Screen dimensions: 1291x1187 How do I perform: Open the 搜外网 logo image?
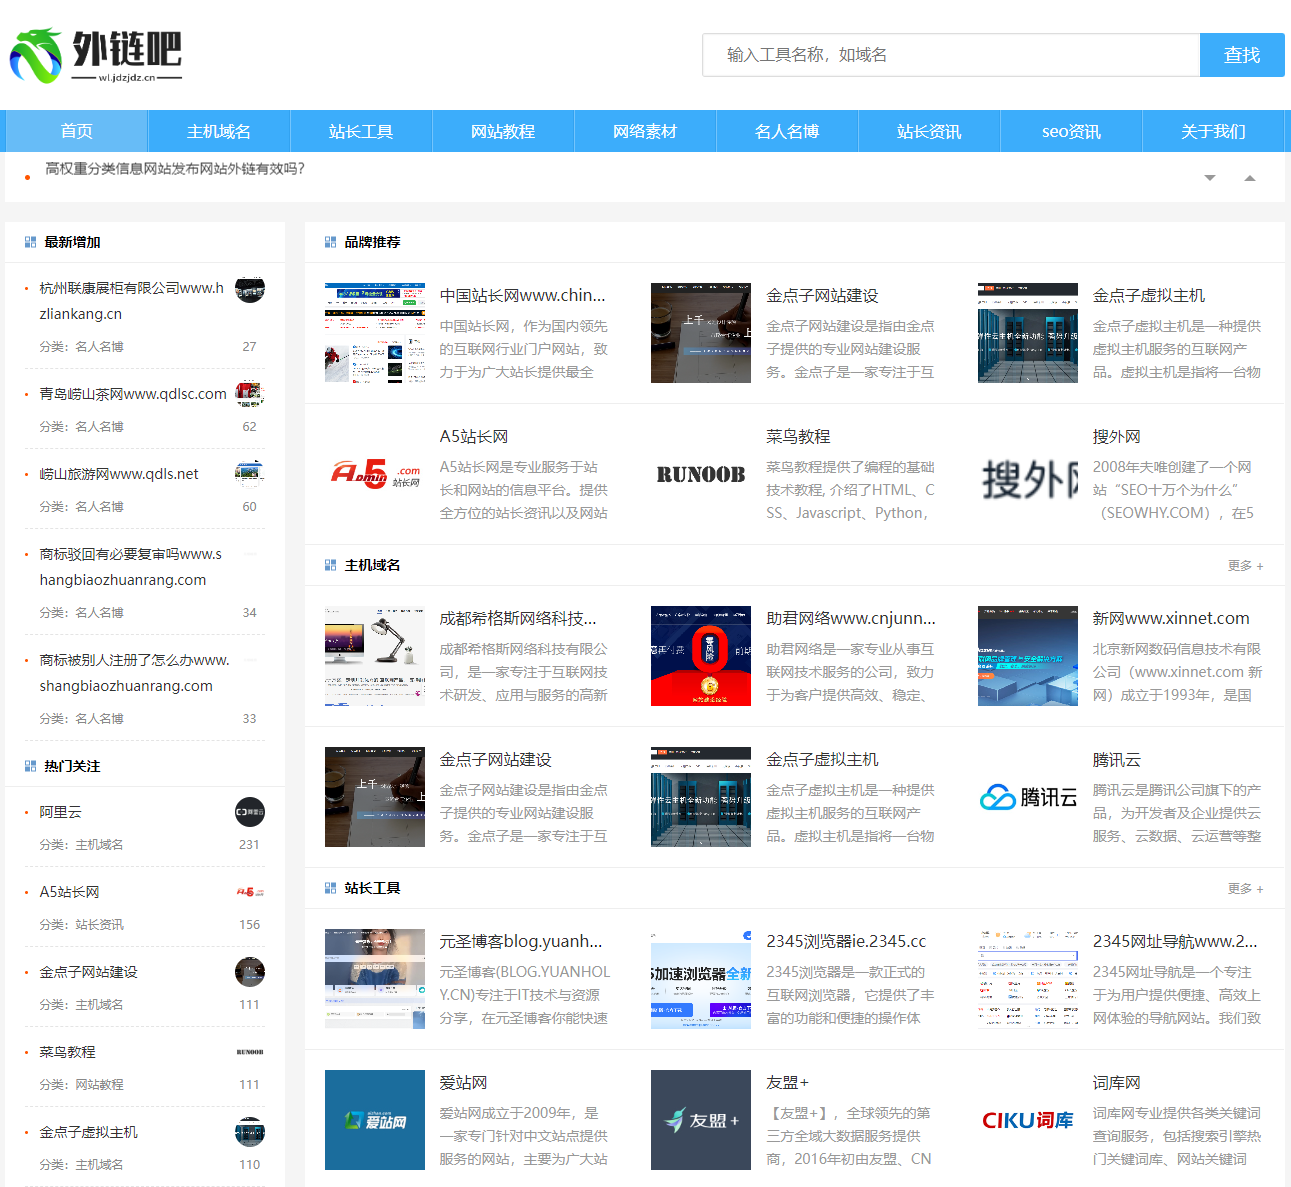[1028, 474]
